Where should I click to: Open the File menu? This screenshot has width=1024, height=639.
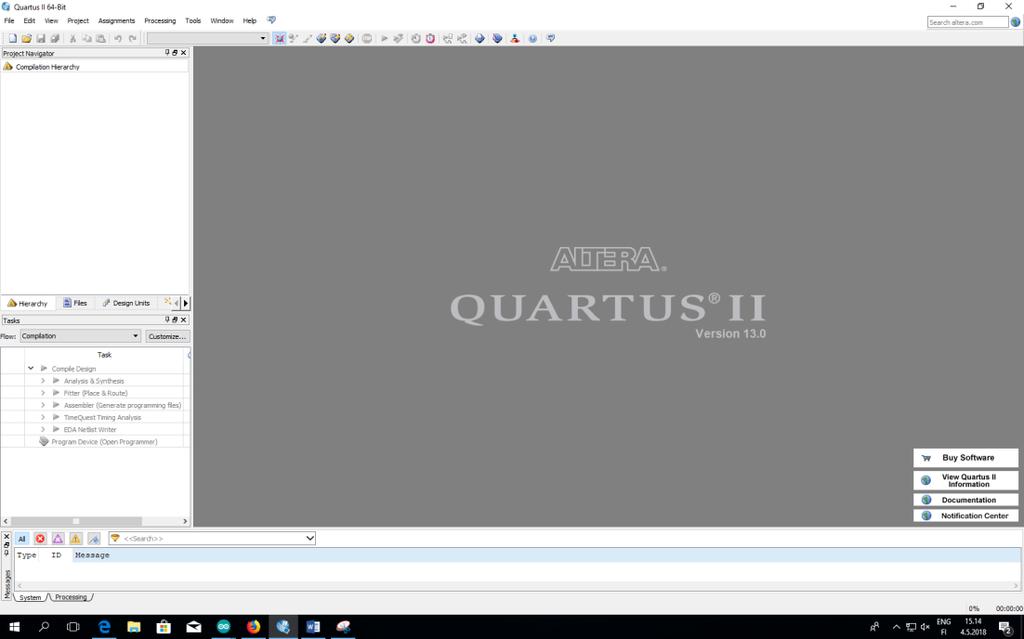9,21
